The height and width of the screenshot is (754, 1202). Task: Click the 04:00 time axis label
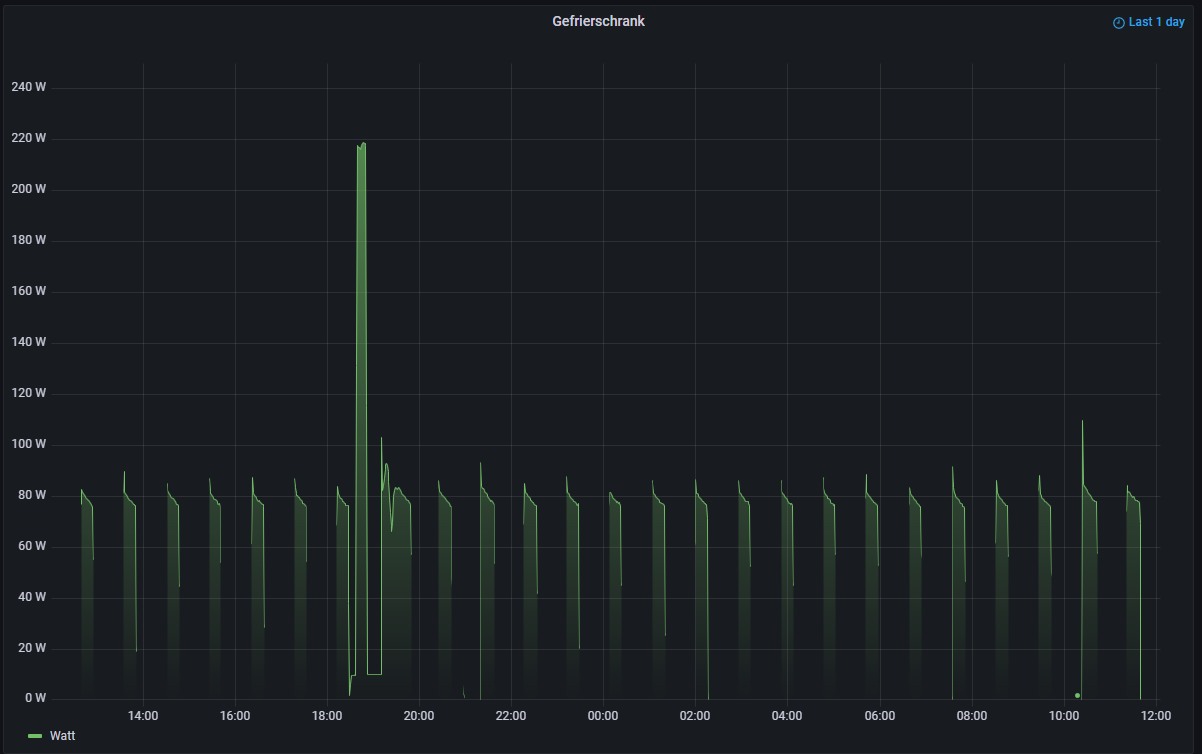(x=787, y=716)
